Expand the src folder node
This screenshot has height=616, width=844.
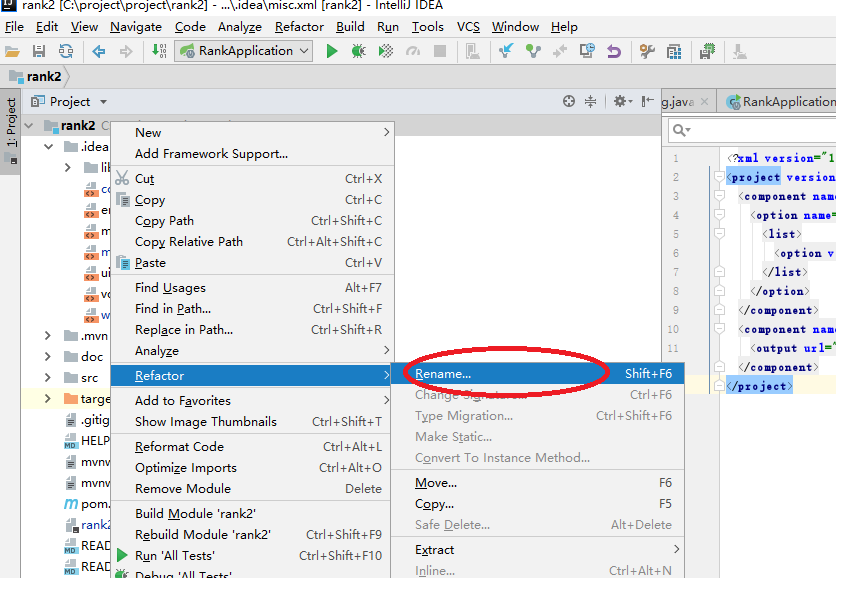point(48,377)
